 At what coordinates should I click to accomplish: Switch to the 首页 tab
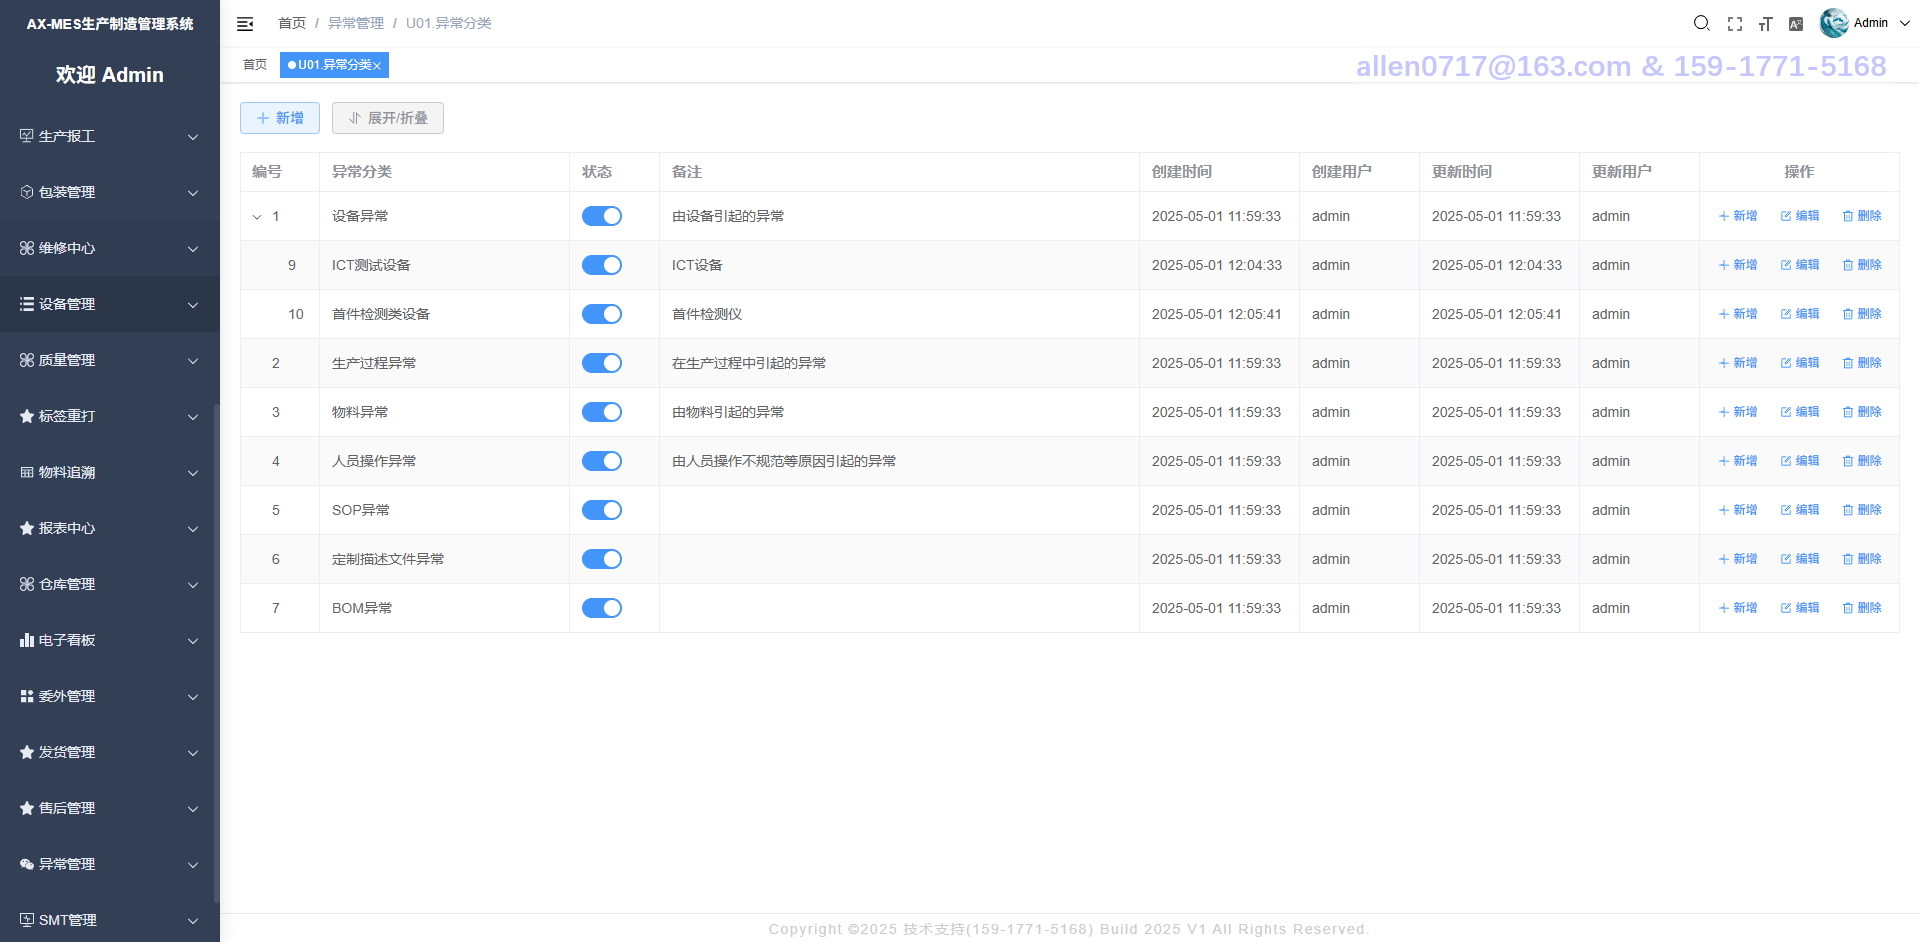click(x=255, y=65)
